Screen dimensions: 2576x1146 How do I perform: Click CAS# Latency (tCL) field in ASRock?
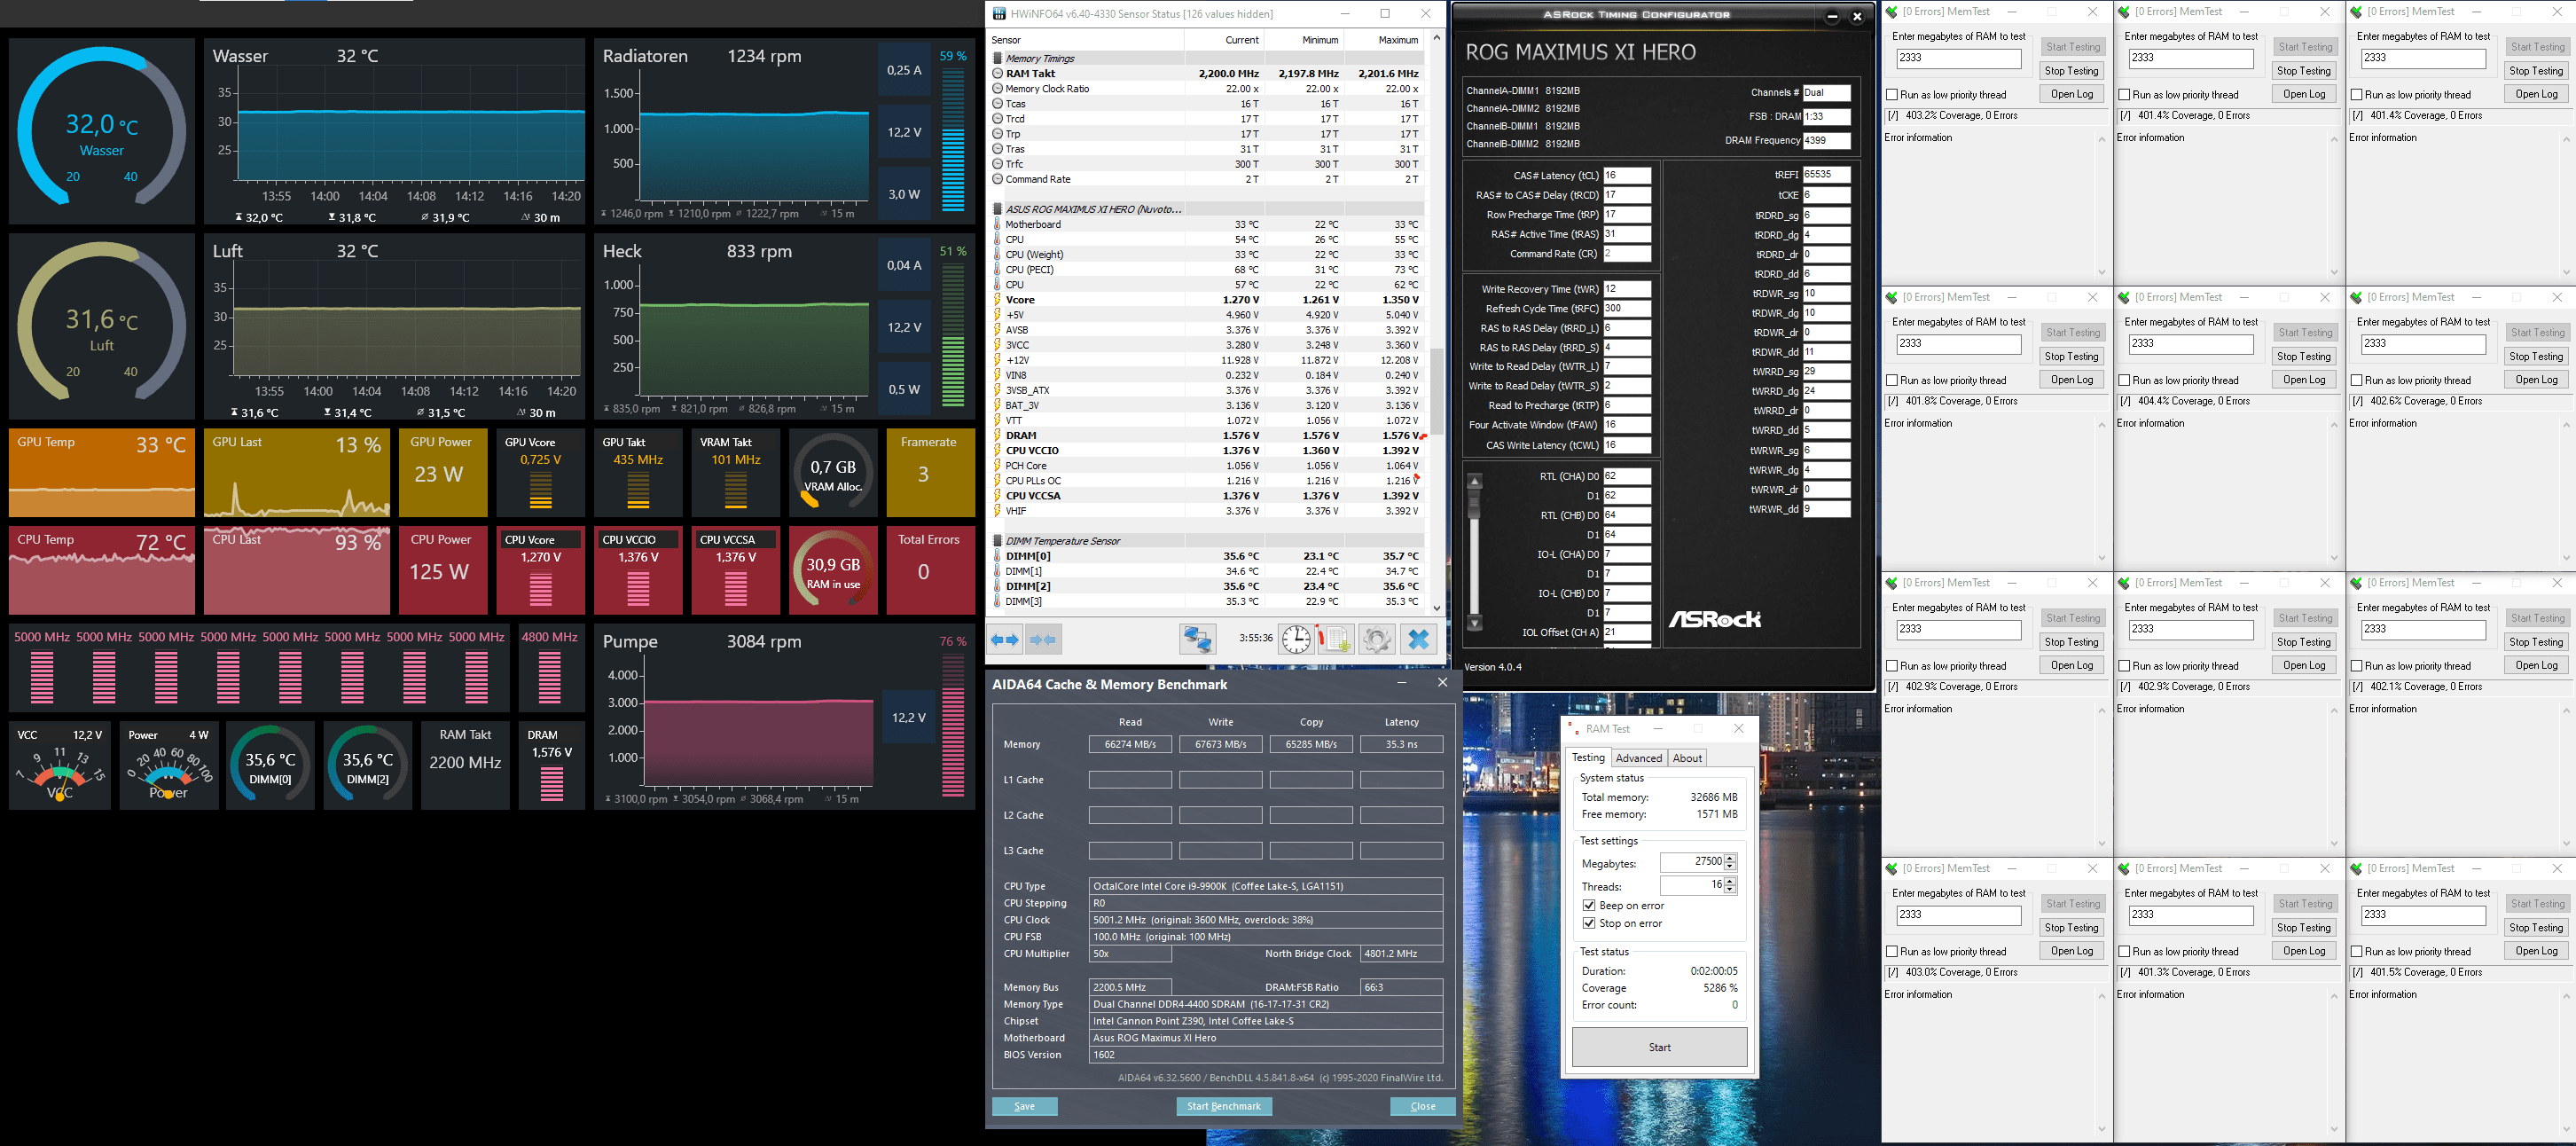(x=1626, y=175)
